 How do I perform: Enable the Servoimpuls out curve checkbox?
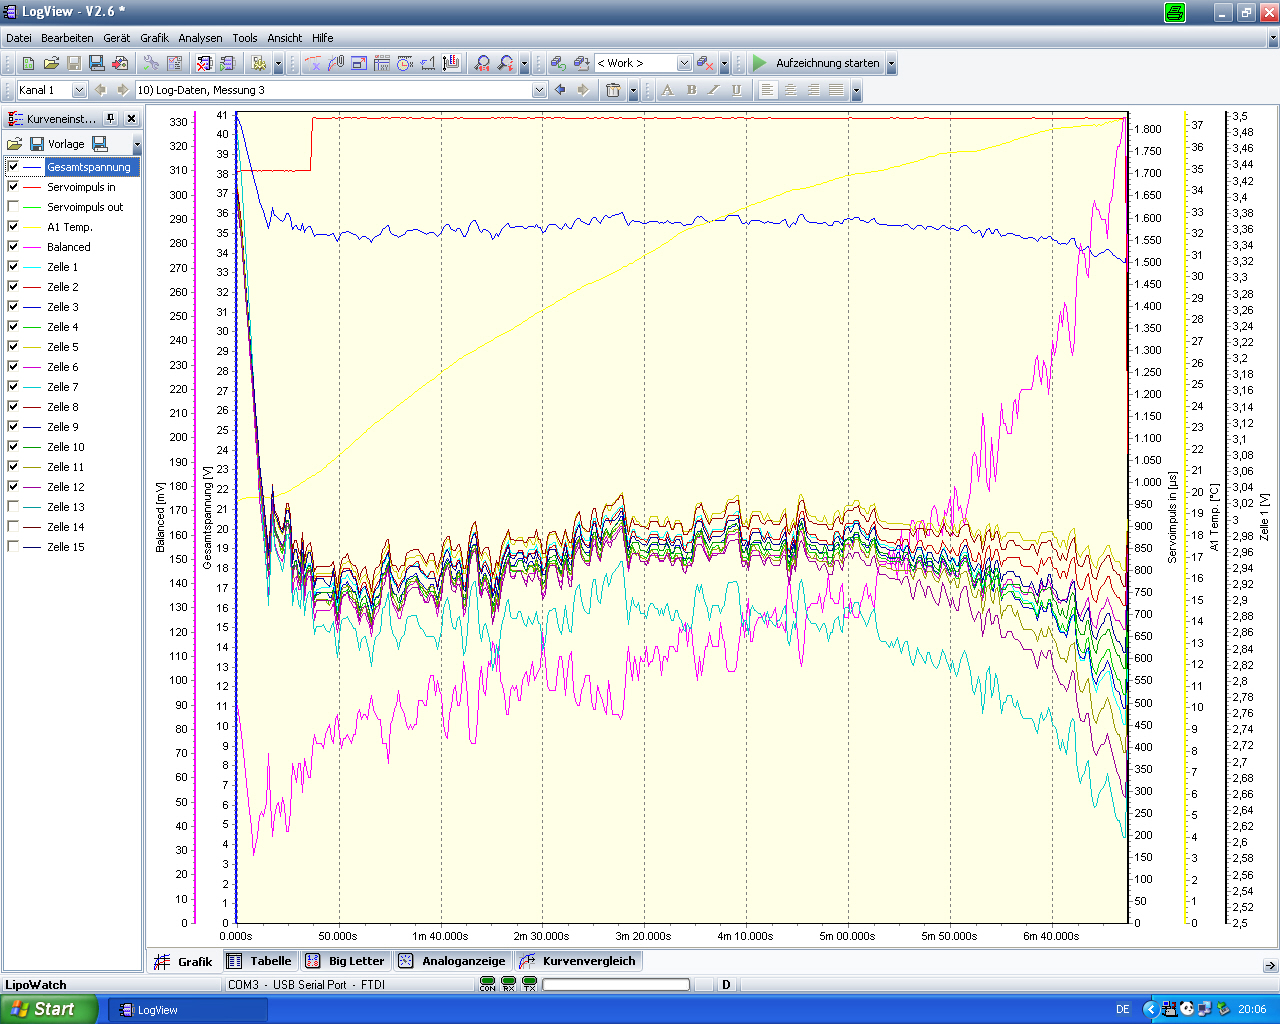13,207
